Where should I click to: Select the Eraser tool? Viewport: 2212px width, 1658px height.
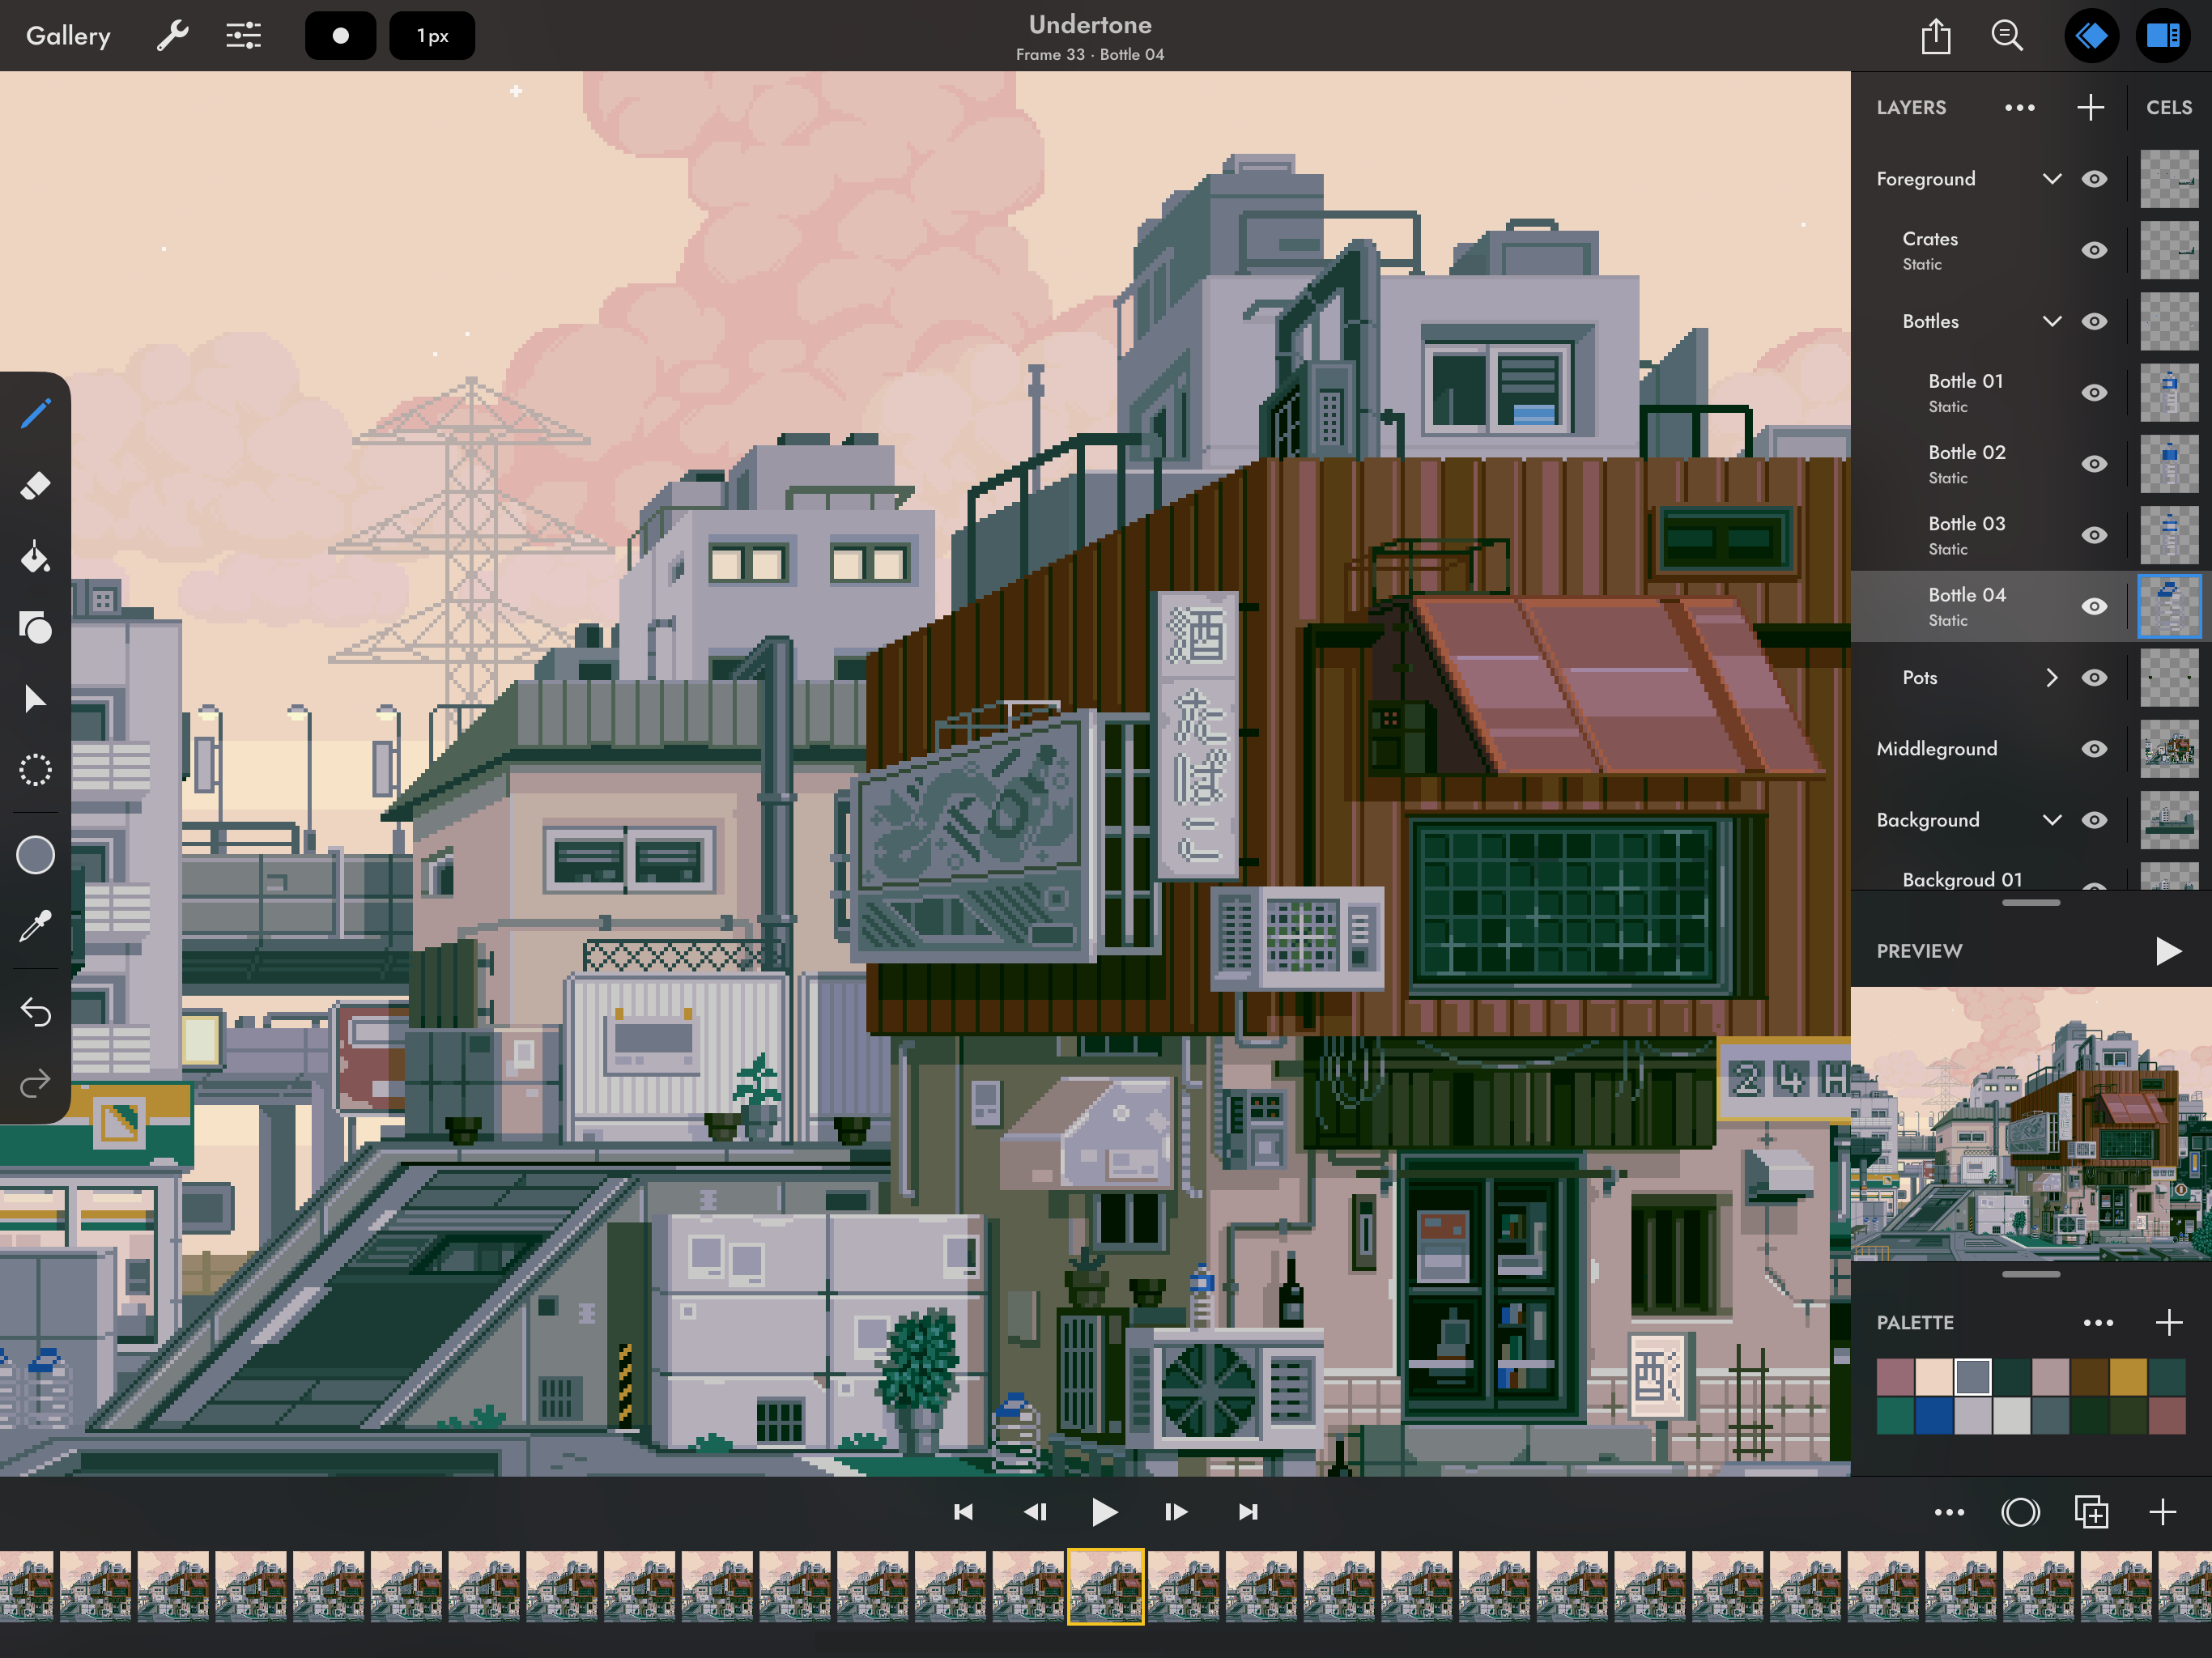pos(35,486)
